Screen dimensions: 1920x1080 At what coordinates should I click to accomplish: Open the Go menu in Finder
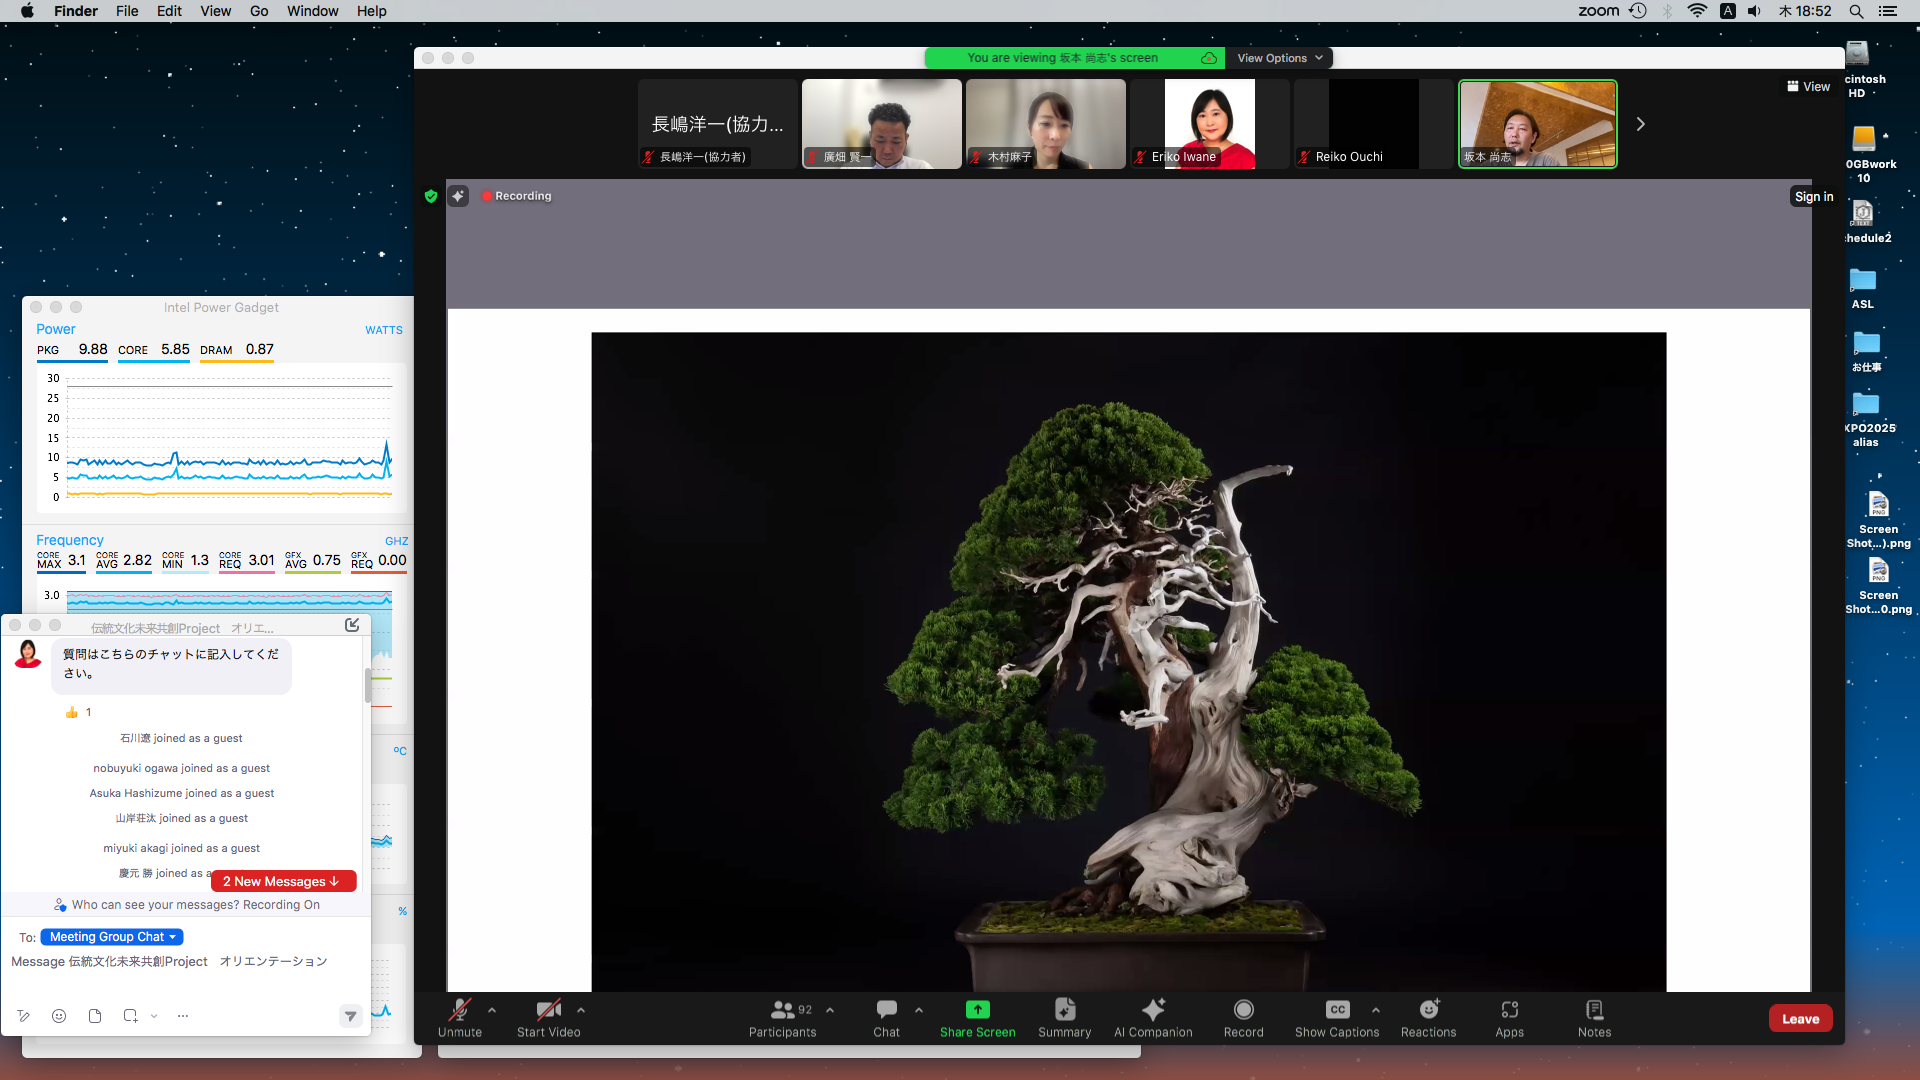(259, 11)
